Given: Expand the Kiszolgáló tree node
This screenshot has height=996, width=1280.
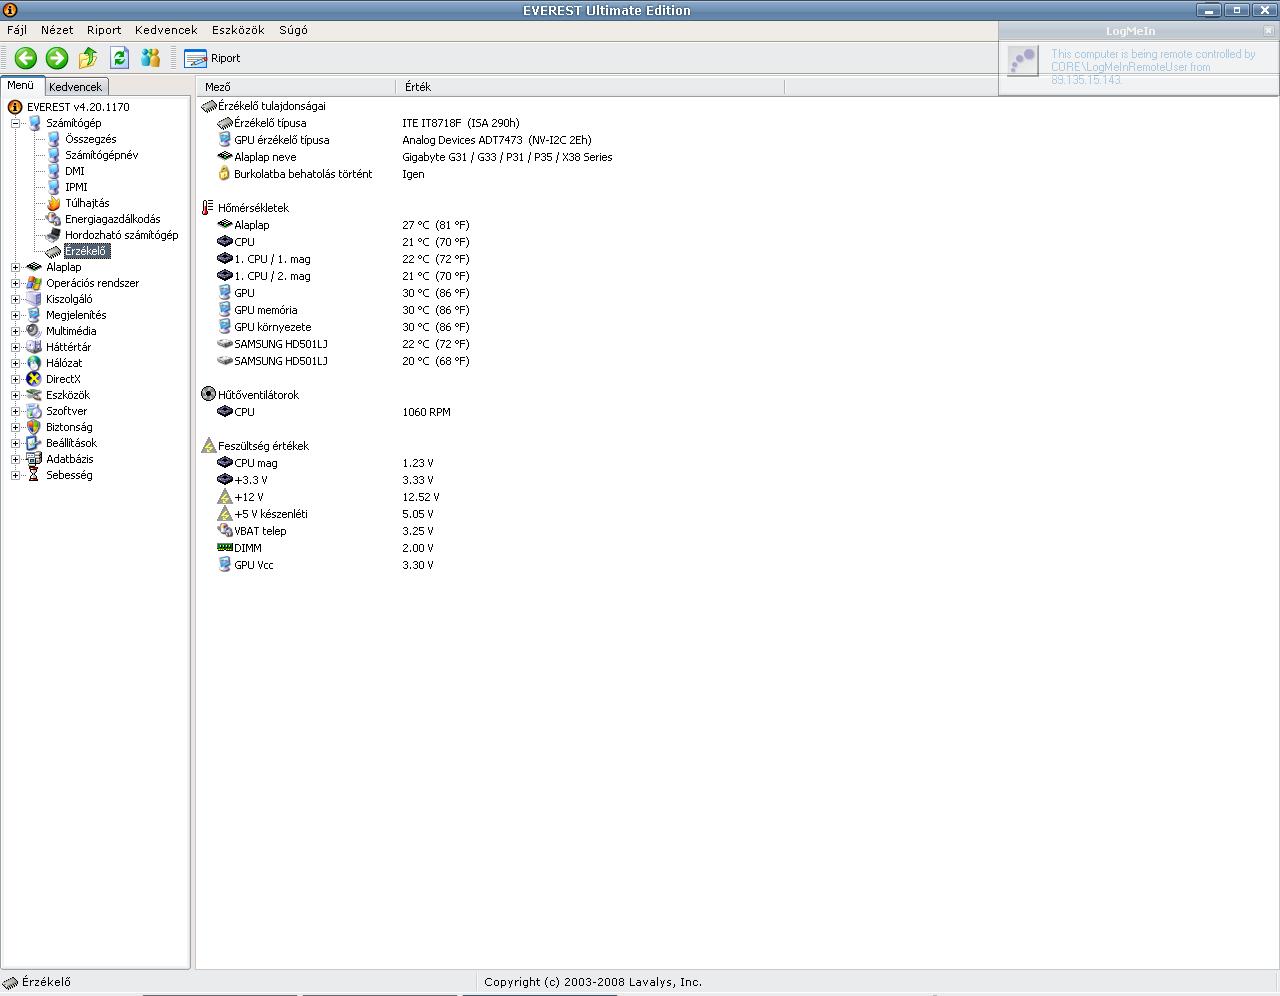Looking at the screenshot, I should tap(16, 299).
